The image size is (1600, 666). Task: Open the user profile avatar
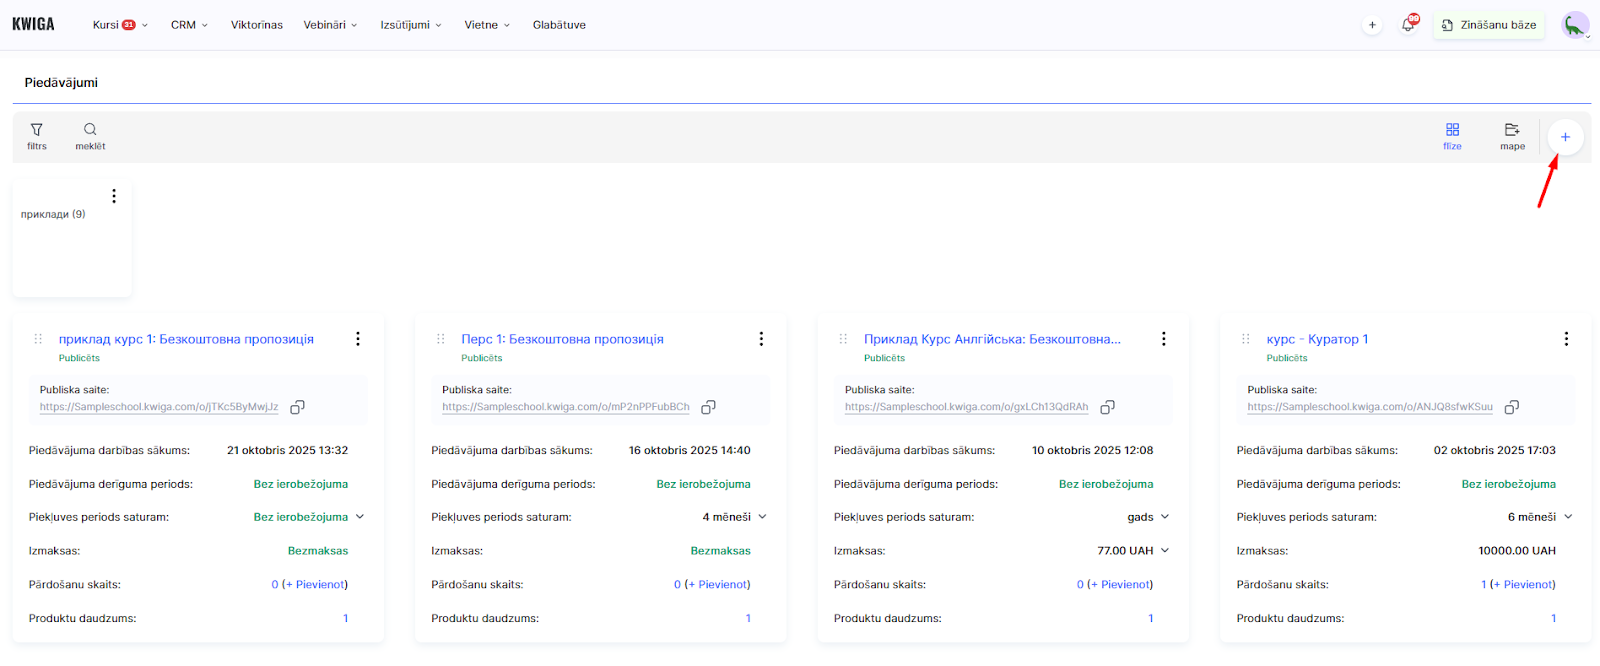pos(1575,25)
